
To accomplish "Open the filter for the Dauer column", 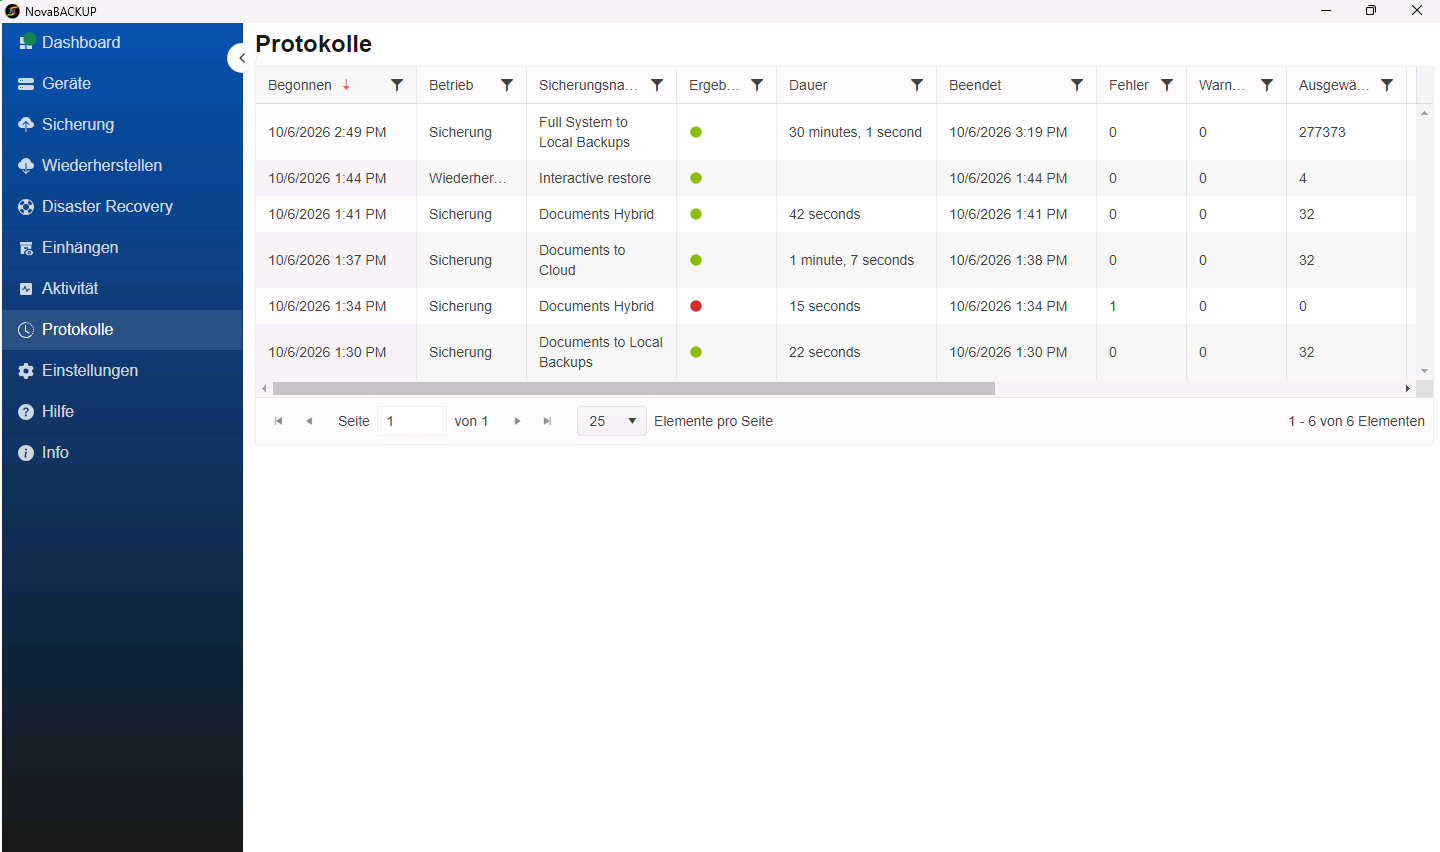I will tap(917, 85).
